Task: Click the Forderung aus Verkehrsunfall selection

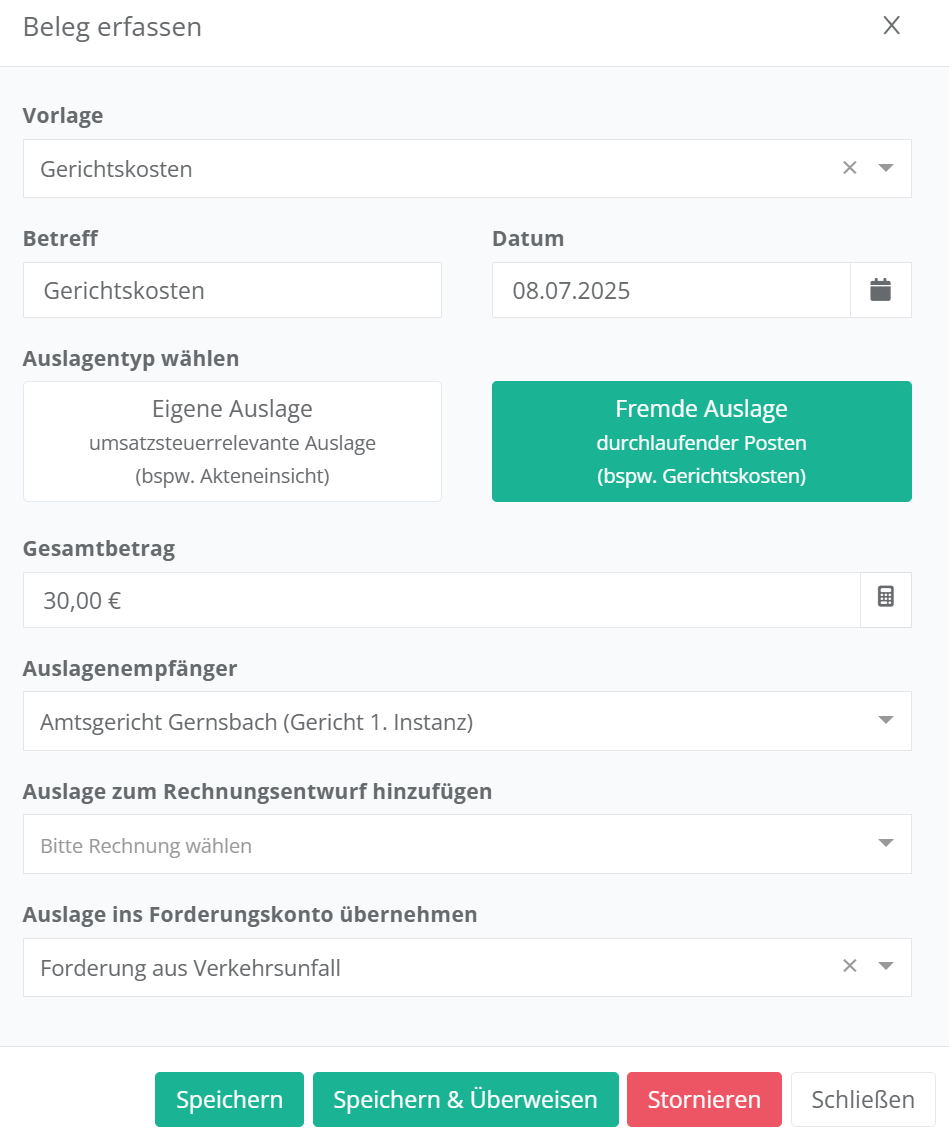Action: (x=191, y=968)
